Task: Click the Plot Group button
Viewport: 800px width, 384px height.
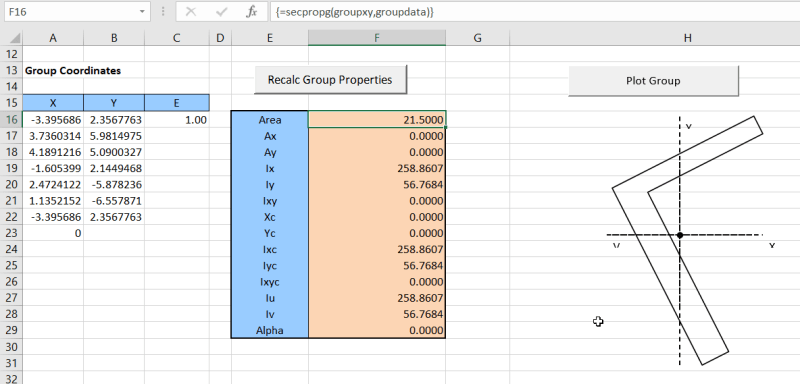Action: [x=653, y=81]
